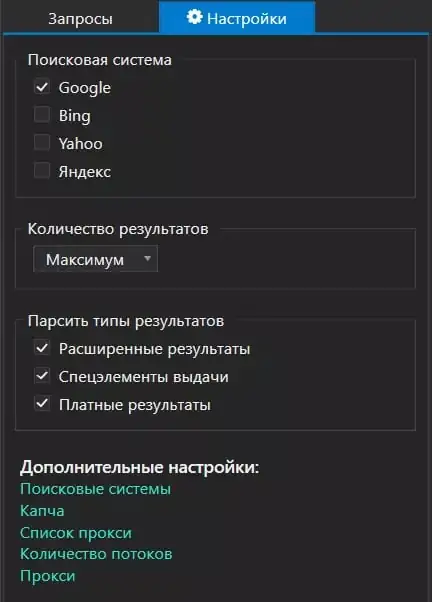Open the Прокси settings link
The height and width of the screenshot is (602, 432).
click(x=48, y=576)
